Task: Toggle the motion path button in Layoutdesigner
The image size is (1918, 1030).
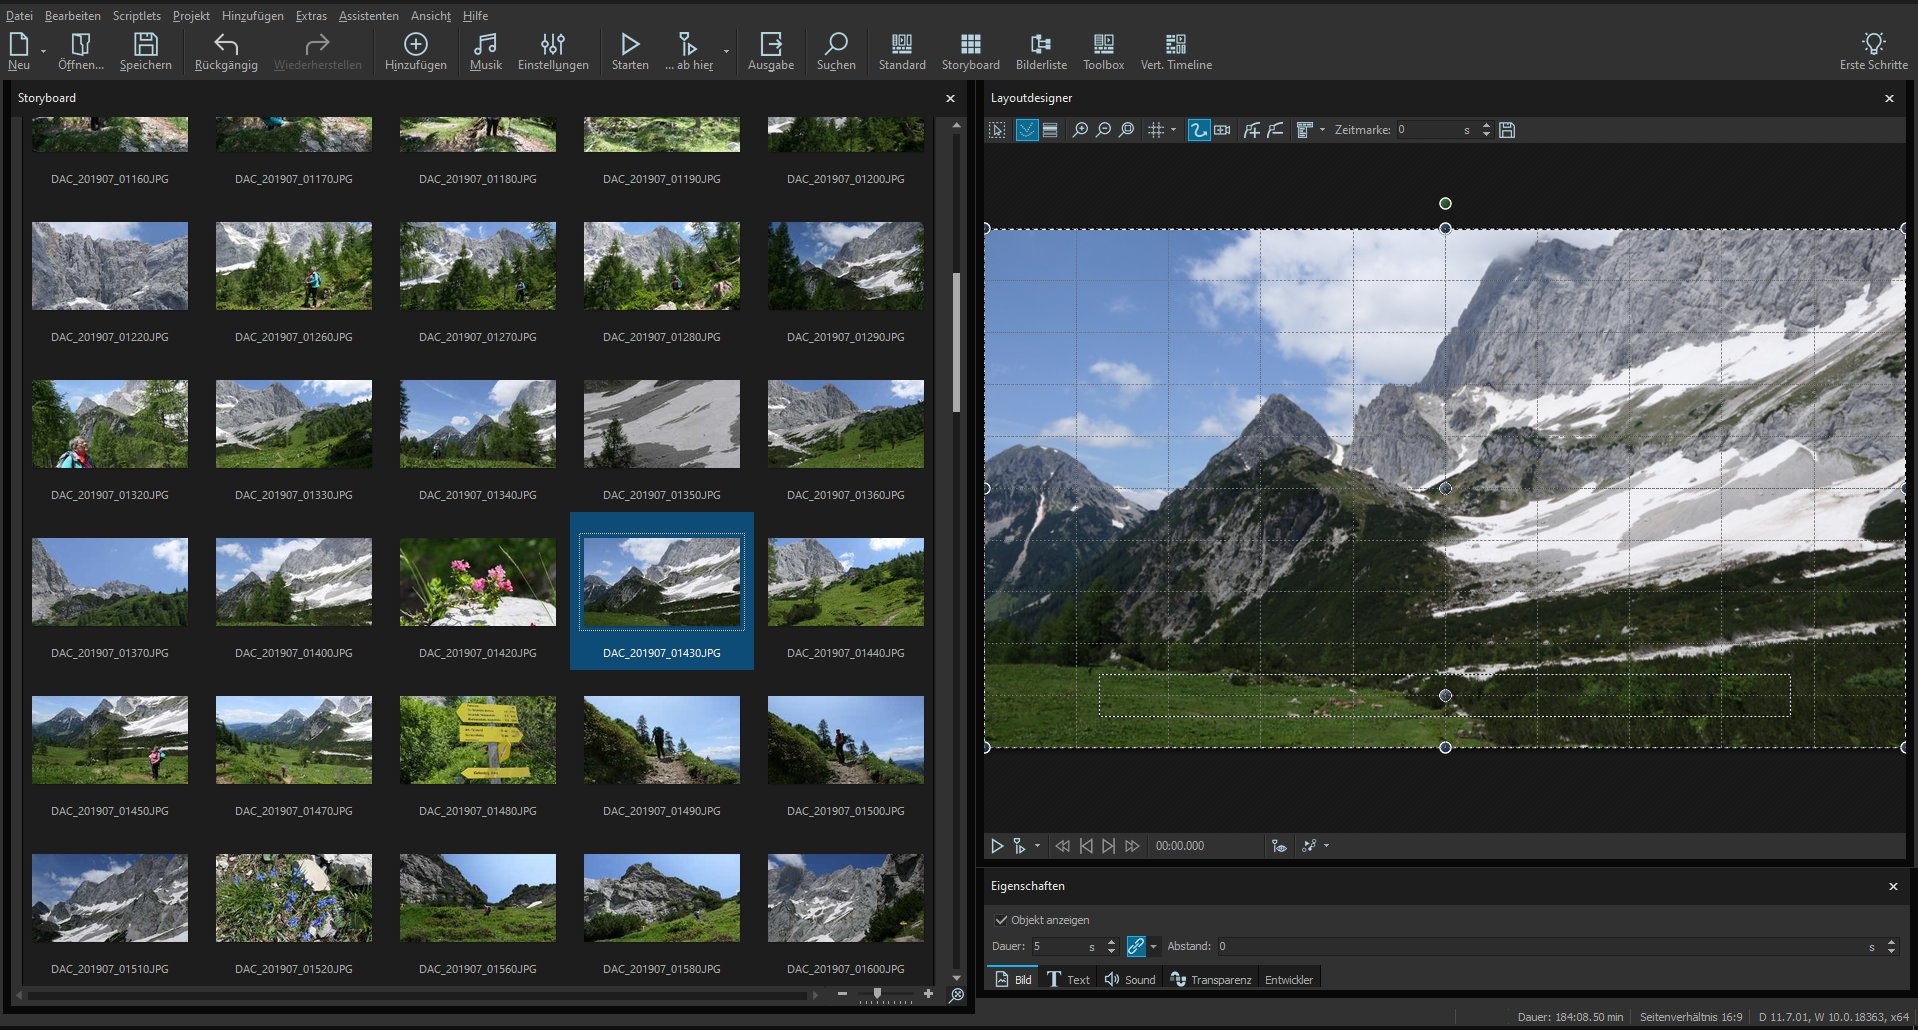Action: tap(1198, 130)
